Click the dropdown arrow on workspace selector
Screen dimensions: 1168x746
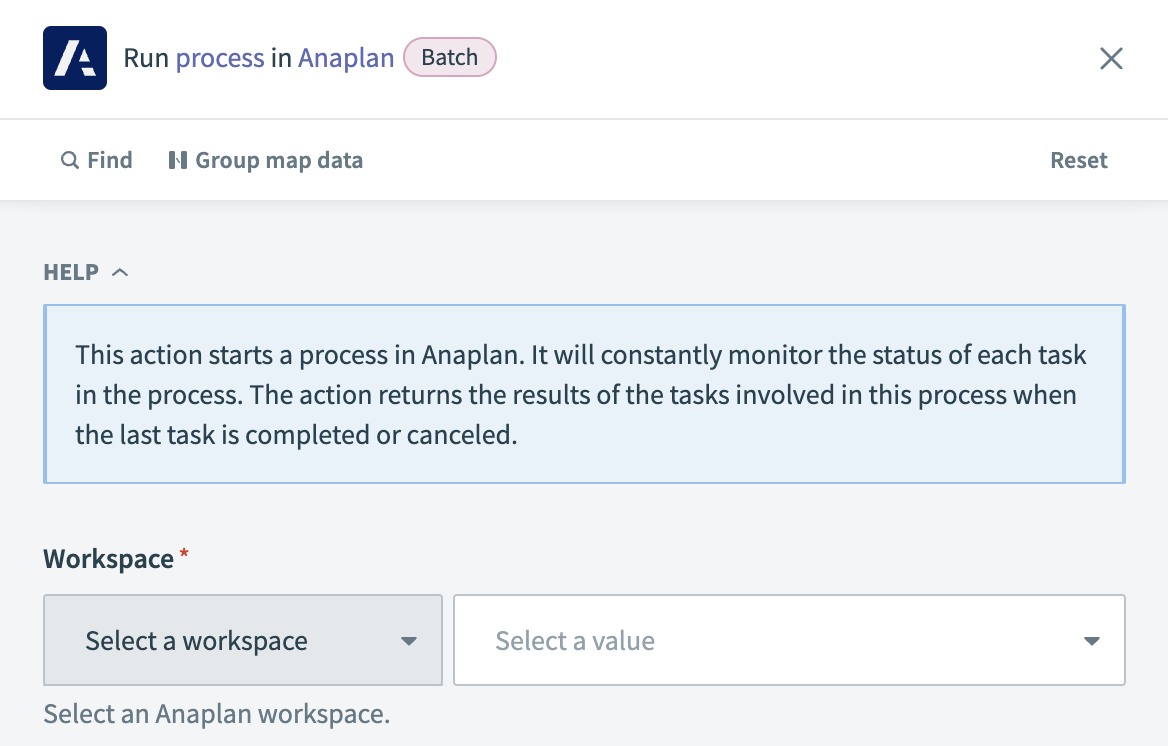click(x=409, y=640)
